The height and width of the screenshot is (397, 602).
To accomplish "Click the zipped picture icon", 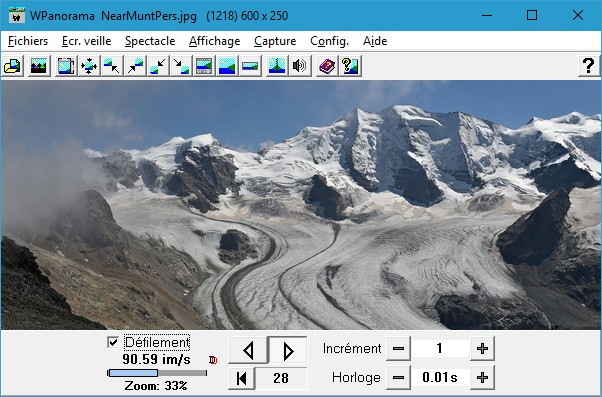I will (x=277, y=66).
